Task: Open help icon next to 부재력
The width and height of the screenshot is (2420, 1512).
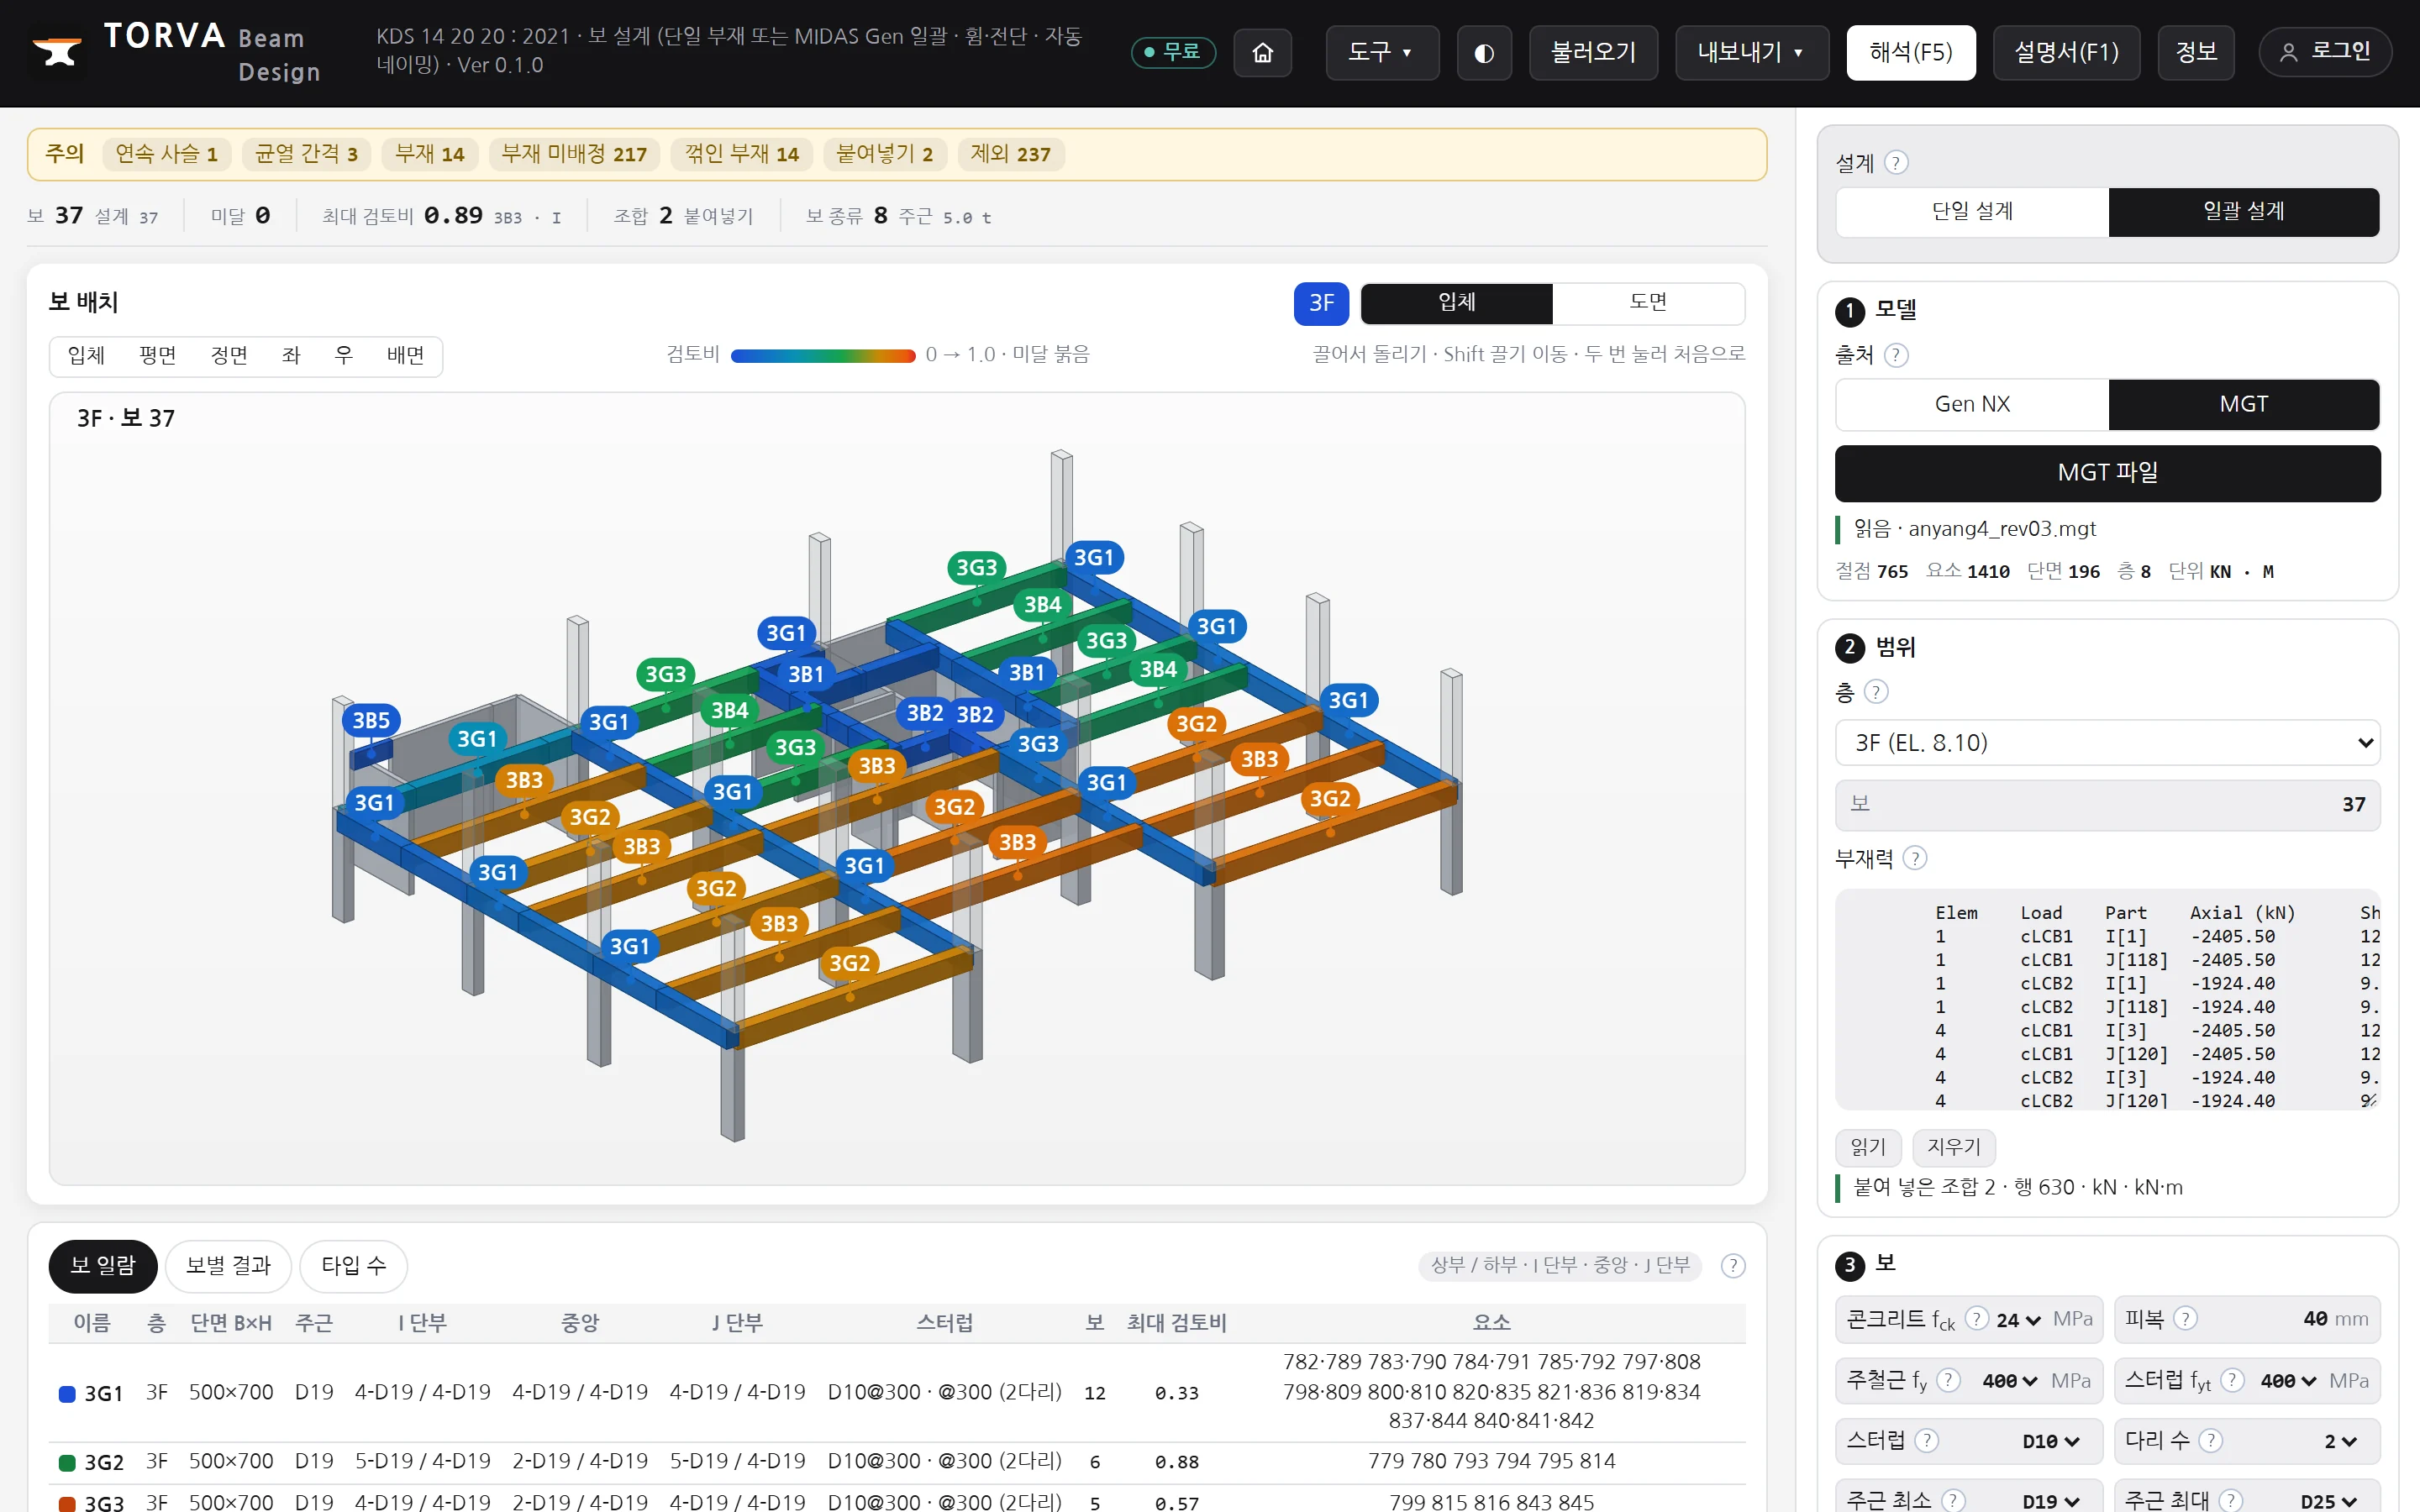Action: (x=1914, y=858)
